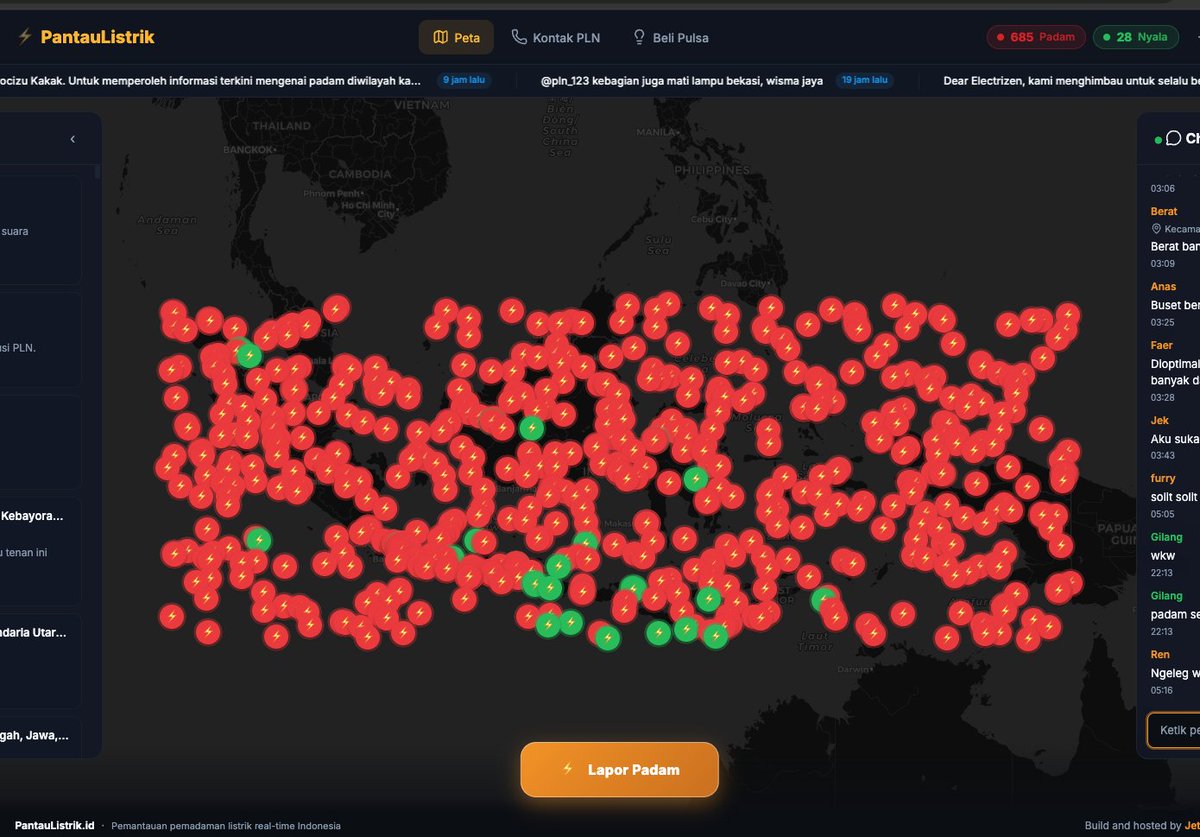Image resolution: width=1200 pixels, height=837 pixels.
Task: Open report card with the word 'suara'
Action: 40,230
